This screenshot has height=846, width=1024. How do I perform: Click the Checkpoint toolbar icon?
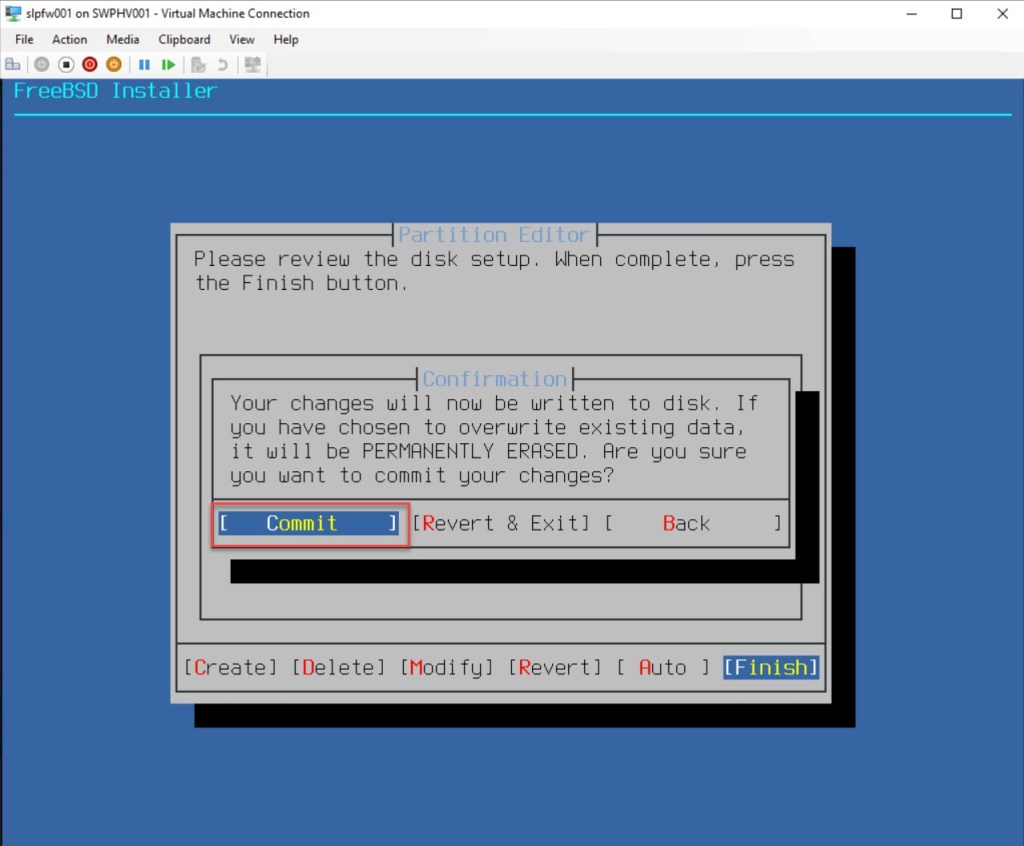[199, 64]
